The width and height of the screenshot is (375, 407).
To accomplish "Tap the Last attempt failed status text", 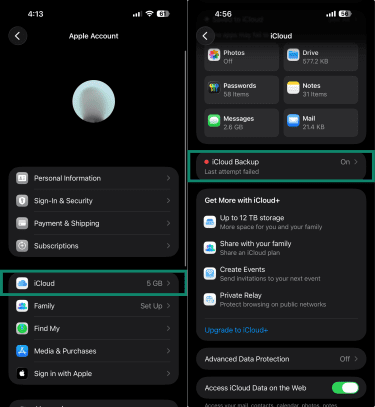I will (232, 172).
